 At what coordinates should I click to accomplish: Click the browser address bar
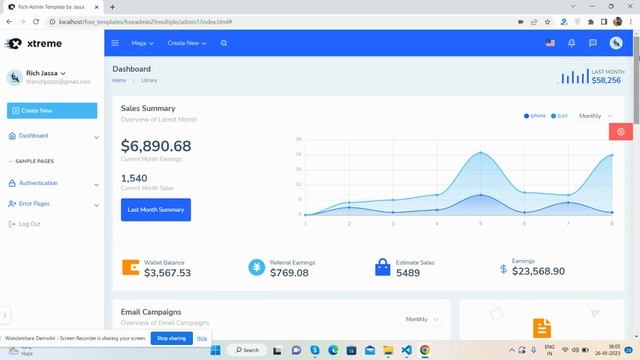(282, 22)
